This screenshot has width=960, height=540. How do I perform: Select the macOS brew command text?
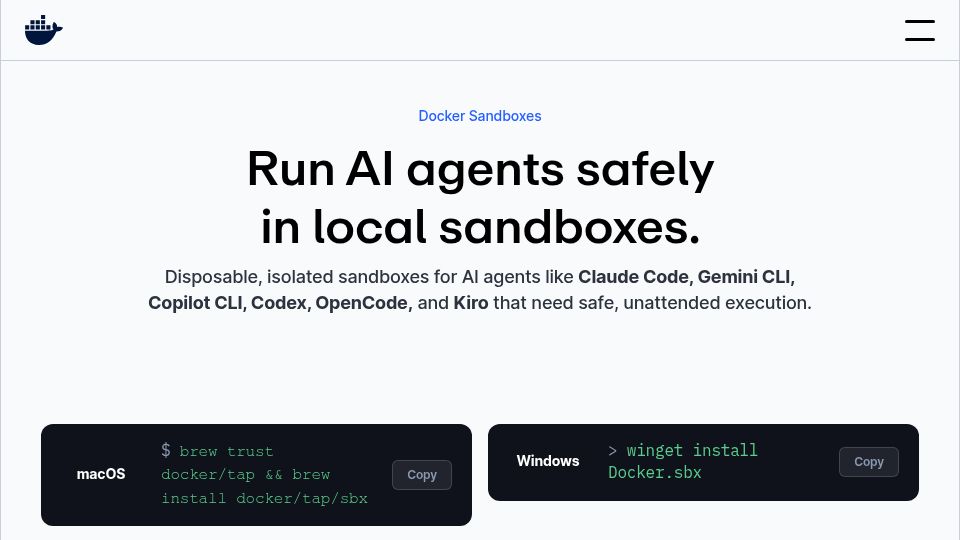[264, 474]
